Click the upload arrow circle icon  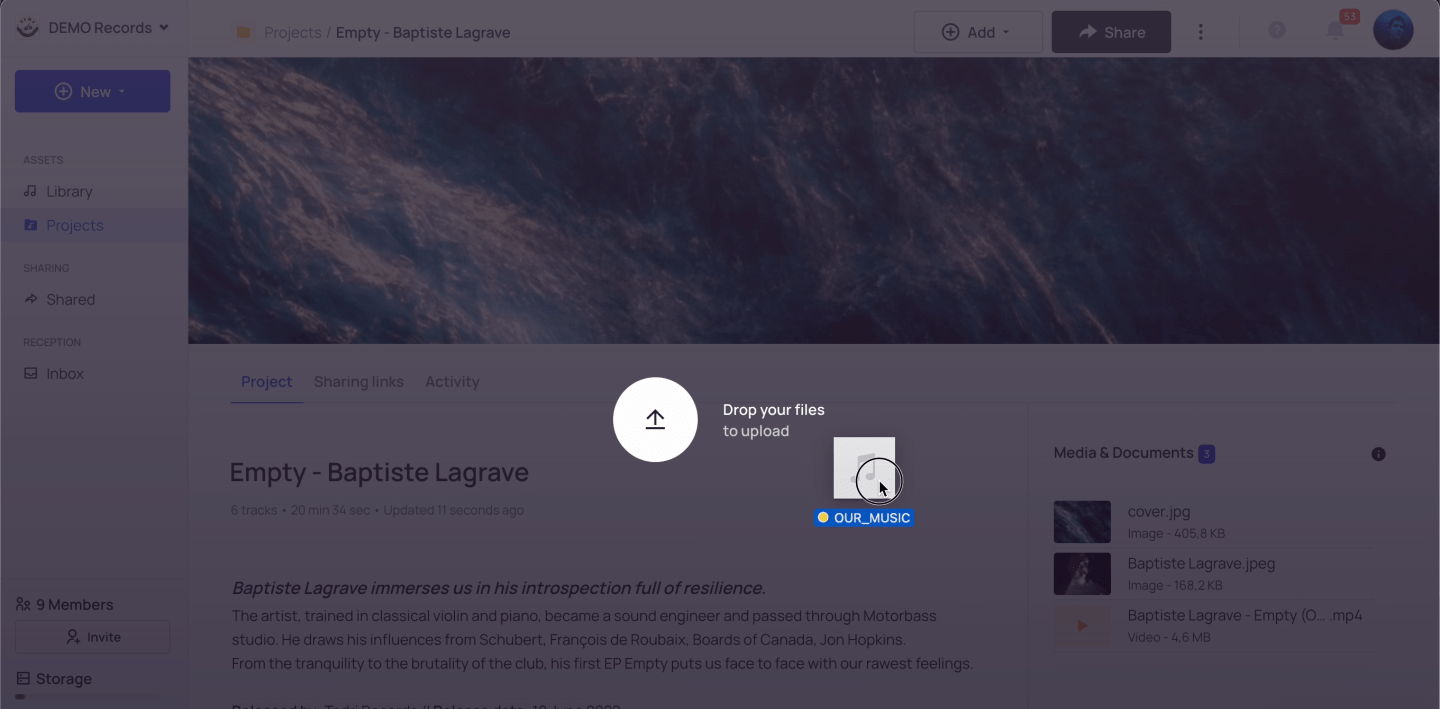[655, 420]
